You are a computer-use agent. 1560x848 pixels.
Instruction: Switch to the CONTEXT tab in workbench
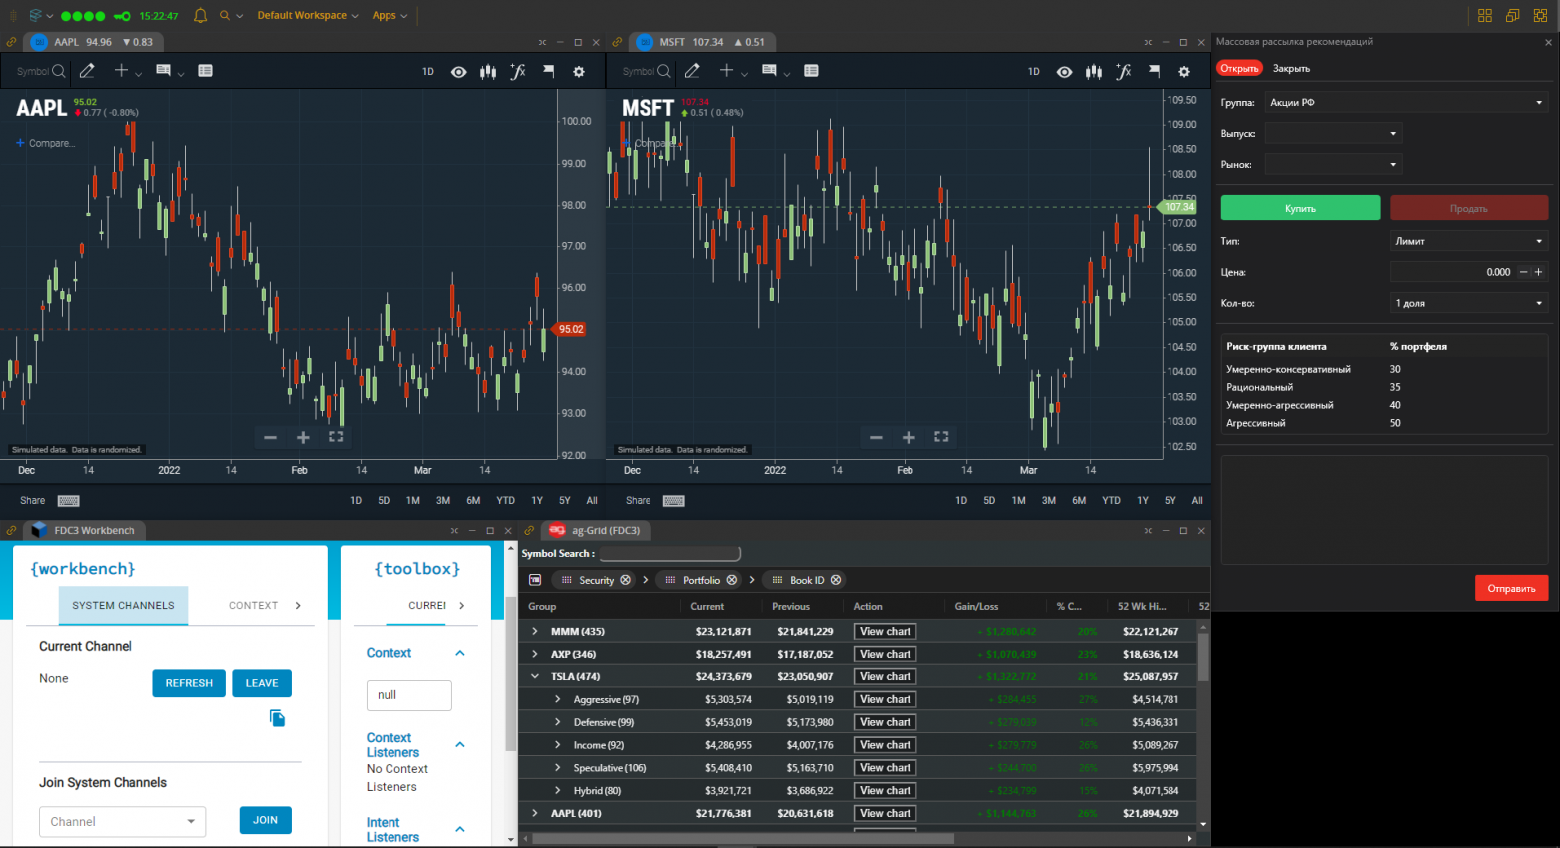click(253, 605)
